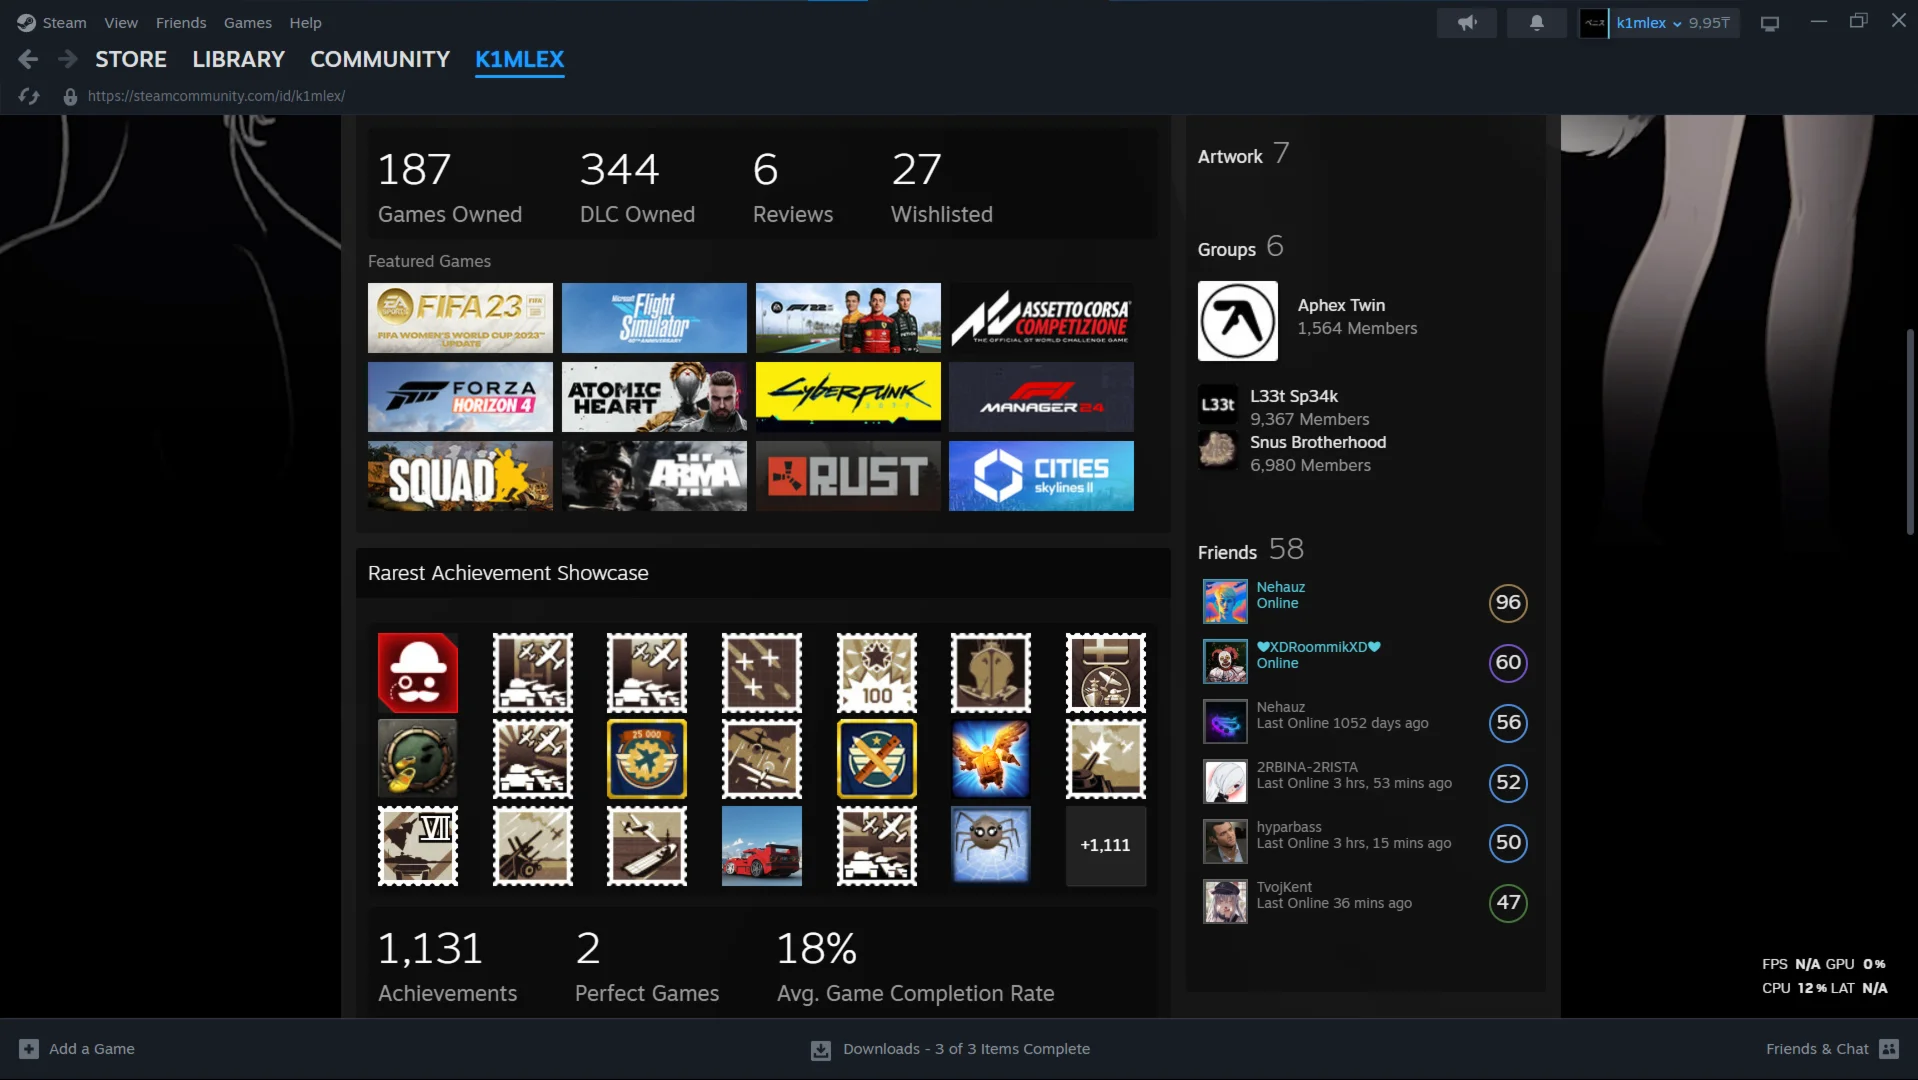Switch to Big Picture mode icon
Viewport: 1918px width, 1080px height.
click(x=1770, y=23)
